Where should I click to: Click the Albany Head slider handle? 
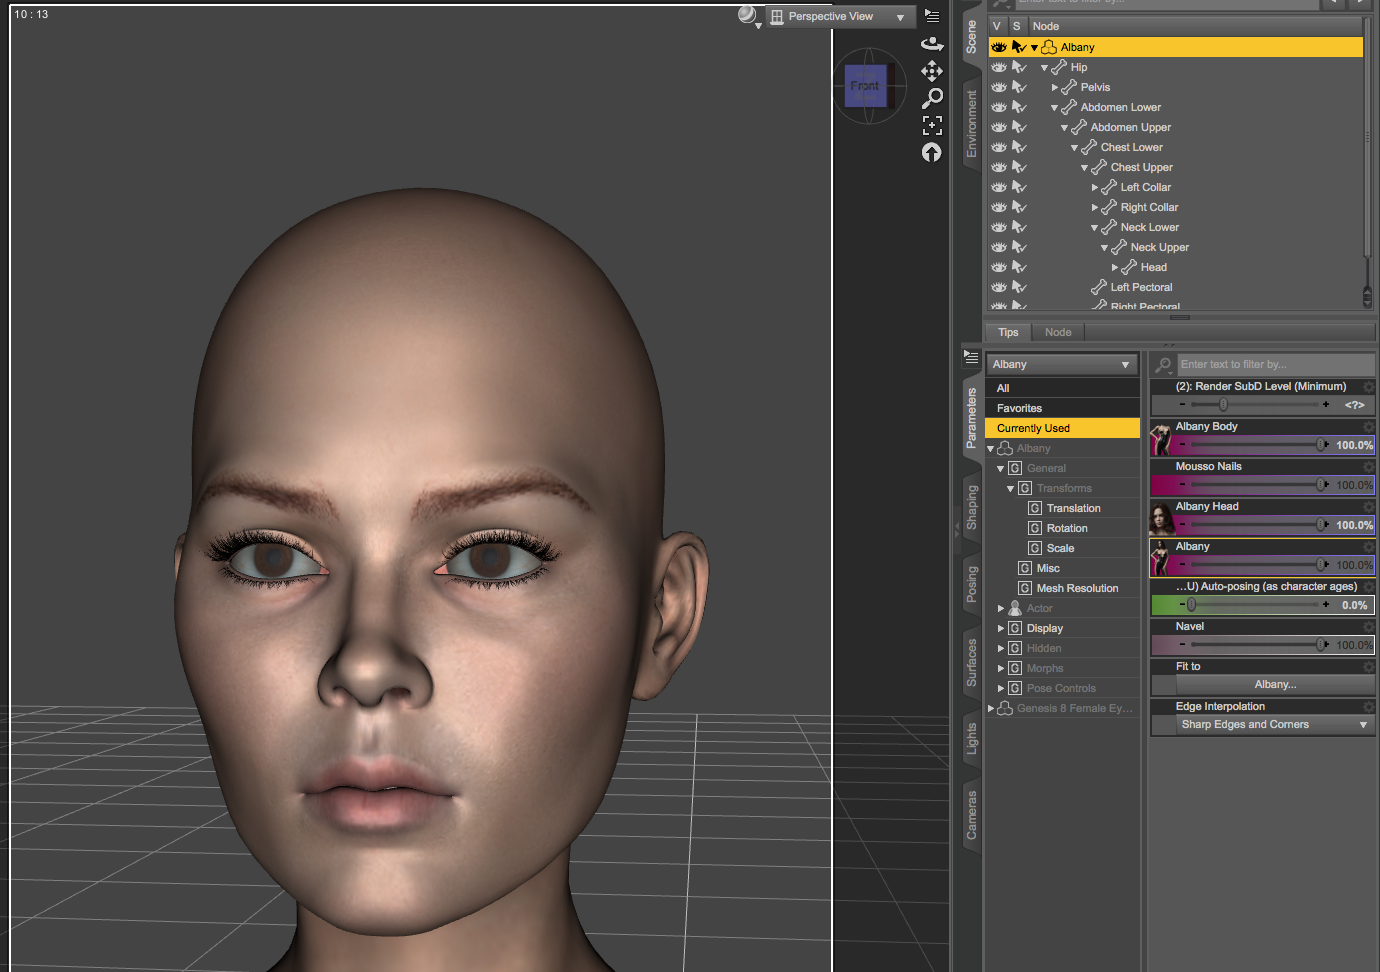tap(1321, 525)
